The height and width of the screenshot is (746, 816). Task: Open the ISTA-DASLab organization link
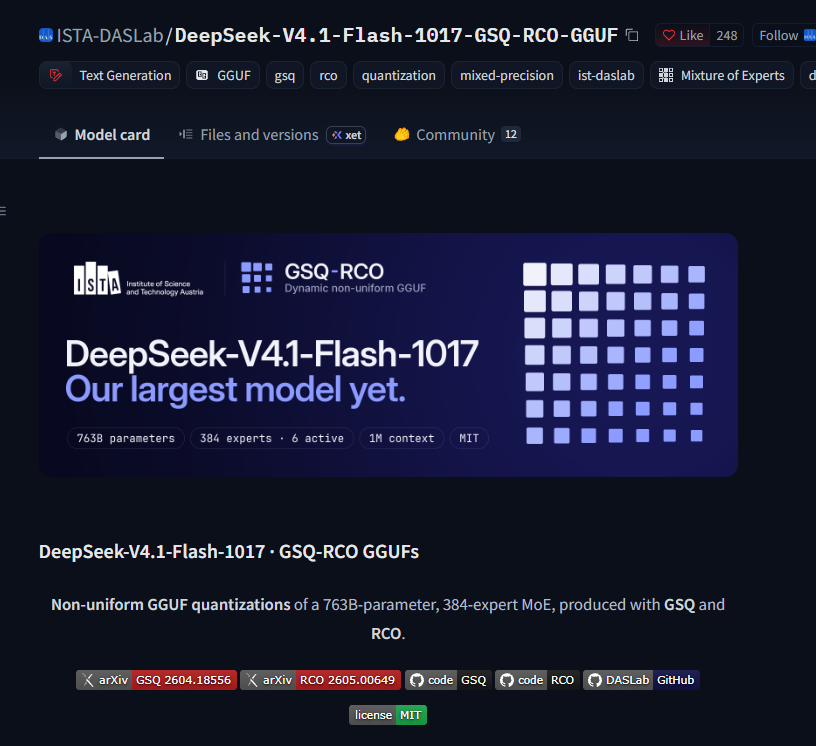pos(110,35)
